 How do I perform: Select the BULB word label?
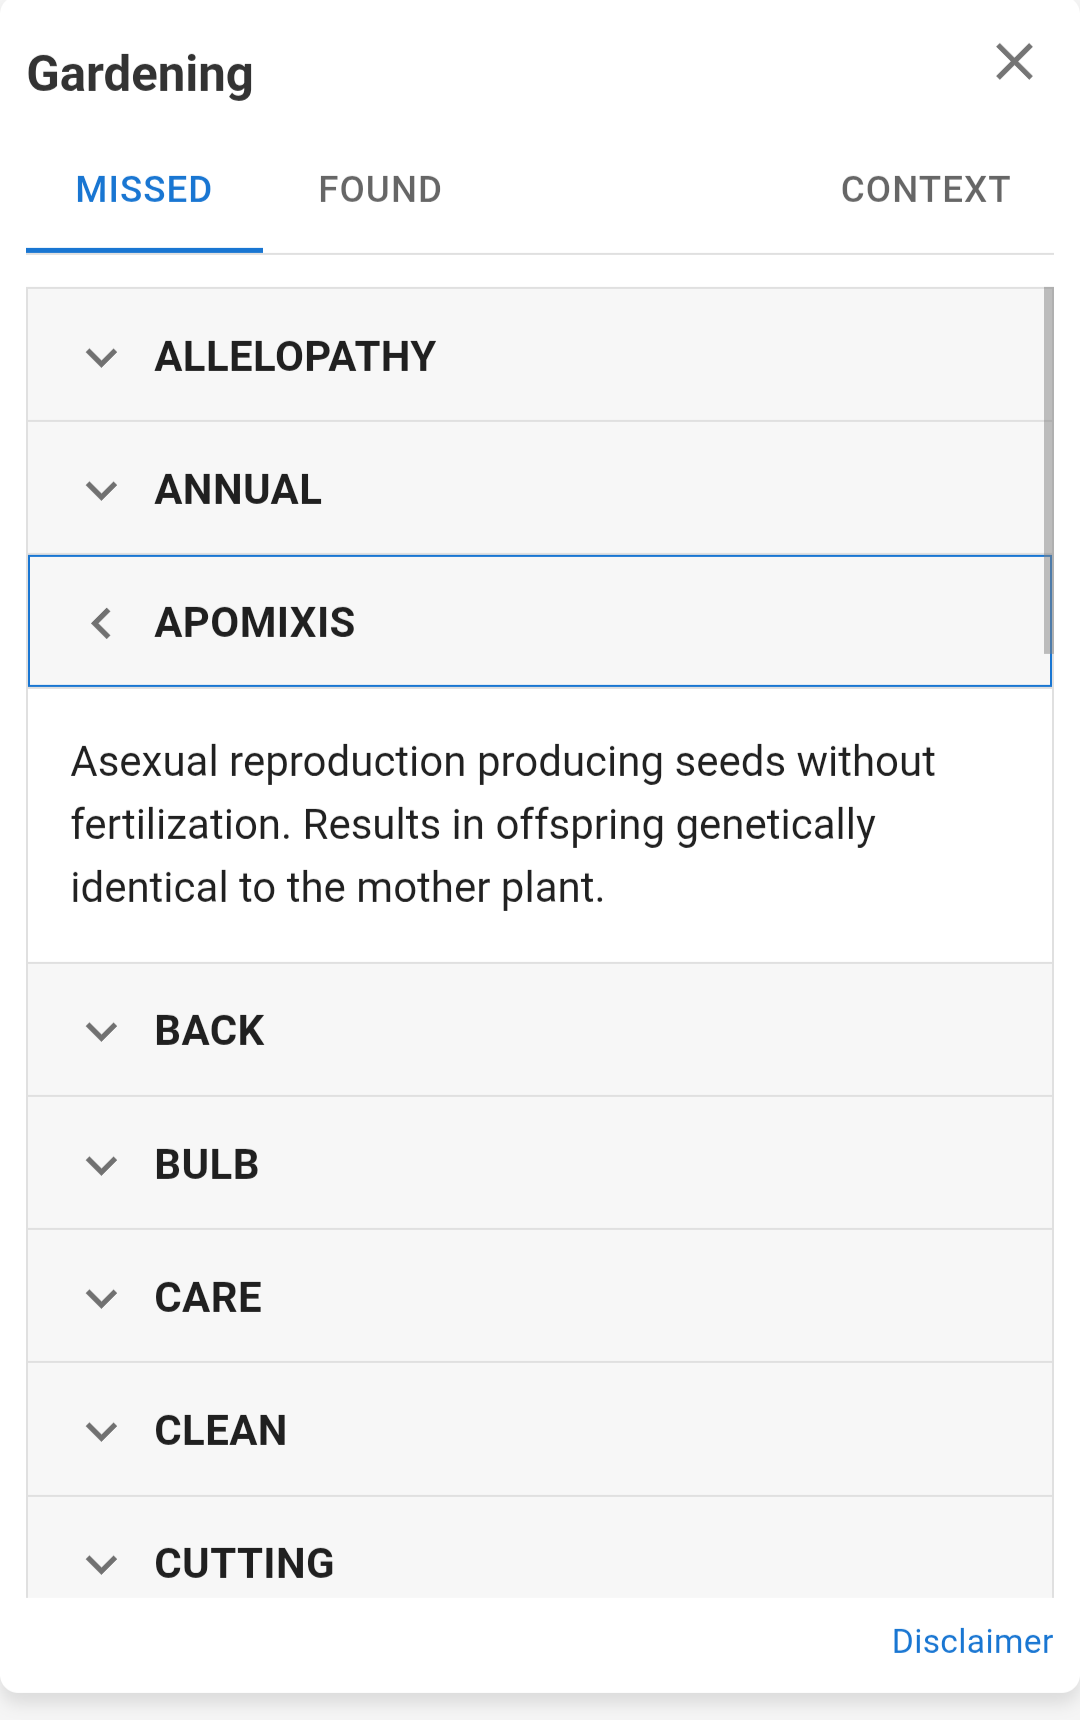tap(207, 1165)
